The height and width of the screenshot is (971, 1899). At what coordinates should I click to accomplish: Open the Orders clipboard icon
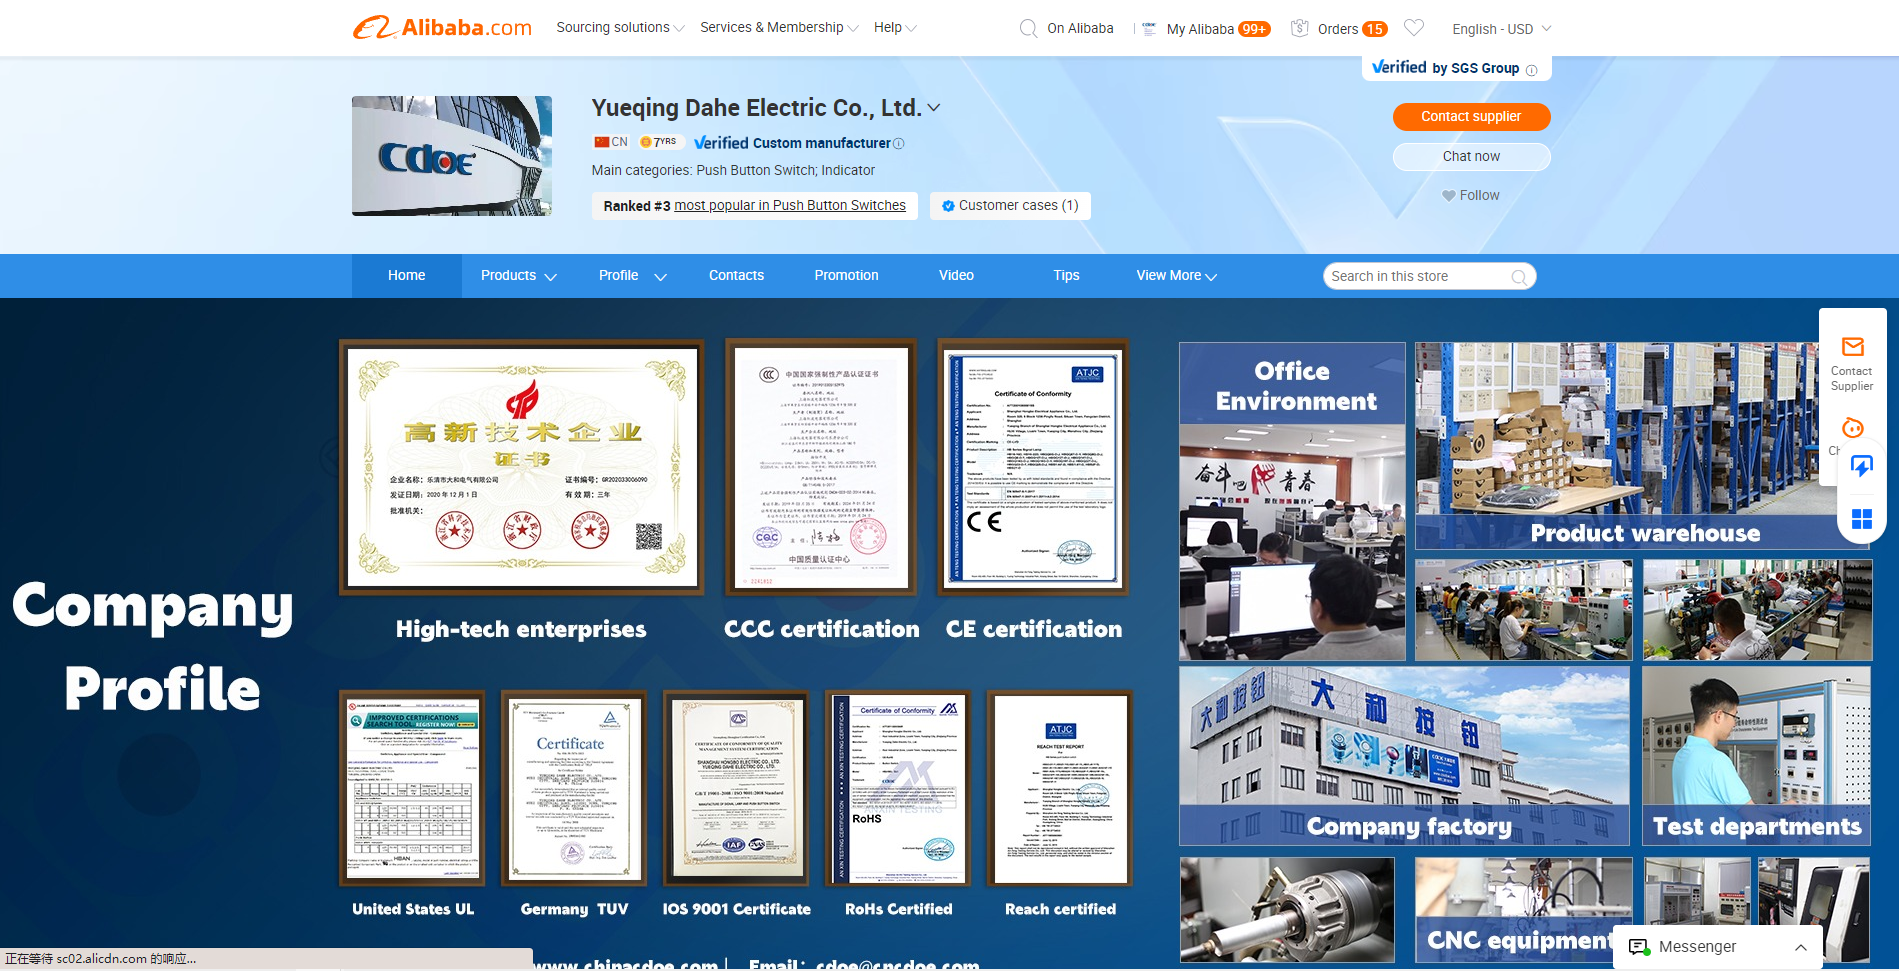(x=1300, y=28)
